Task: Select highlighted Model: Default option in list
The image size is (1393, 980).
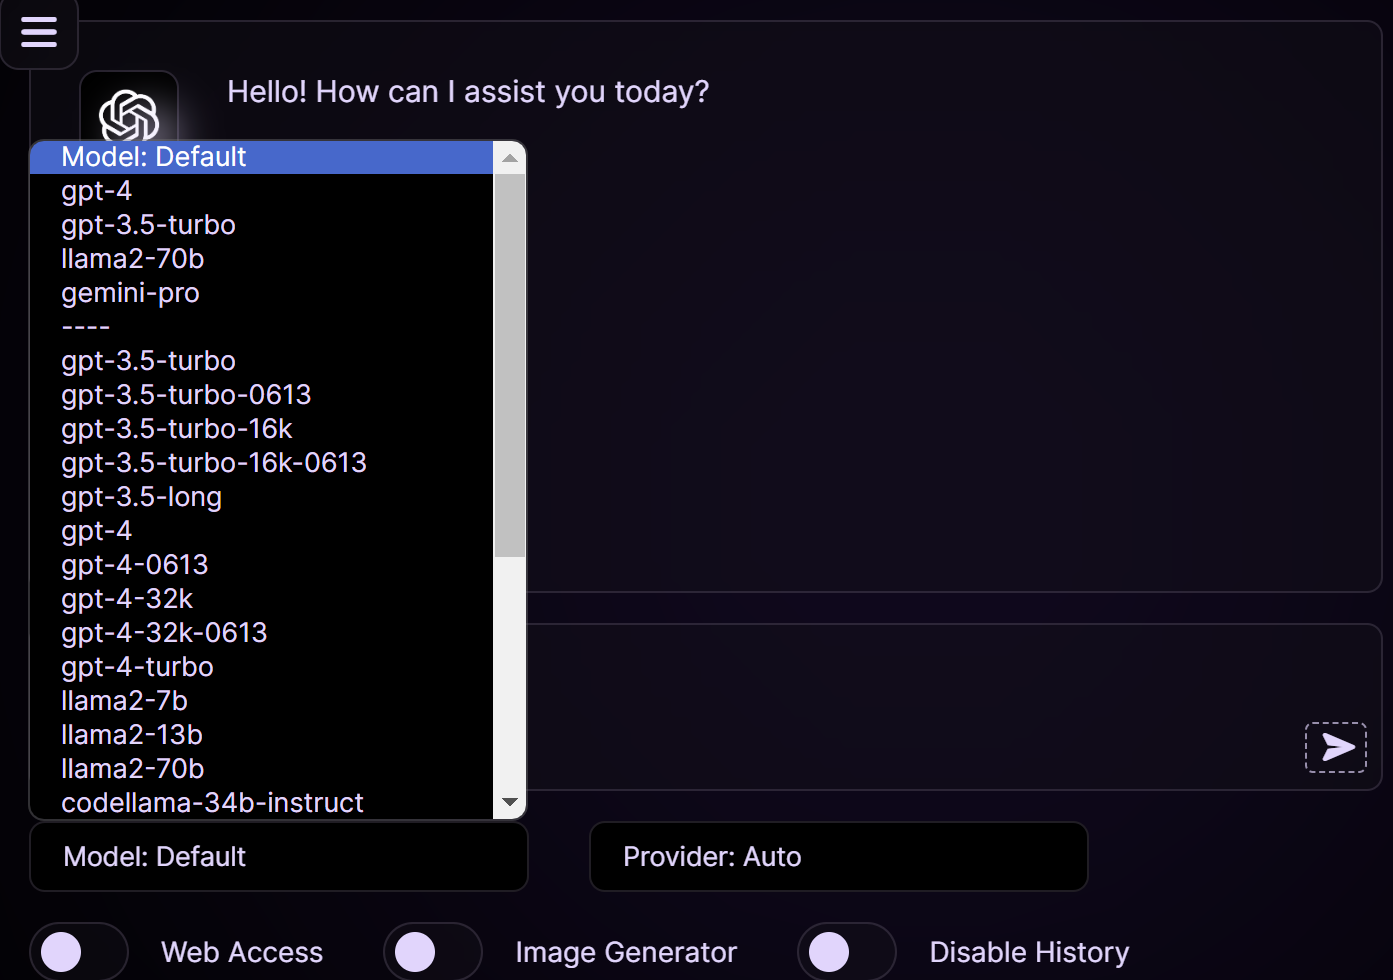Action: pos(262,157)
